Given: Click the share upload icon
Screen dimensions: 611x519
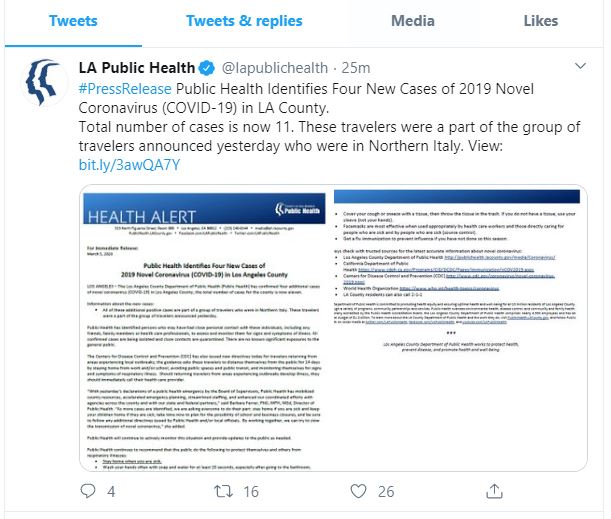Looking at the screenshot, I should coord(494,491).
